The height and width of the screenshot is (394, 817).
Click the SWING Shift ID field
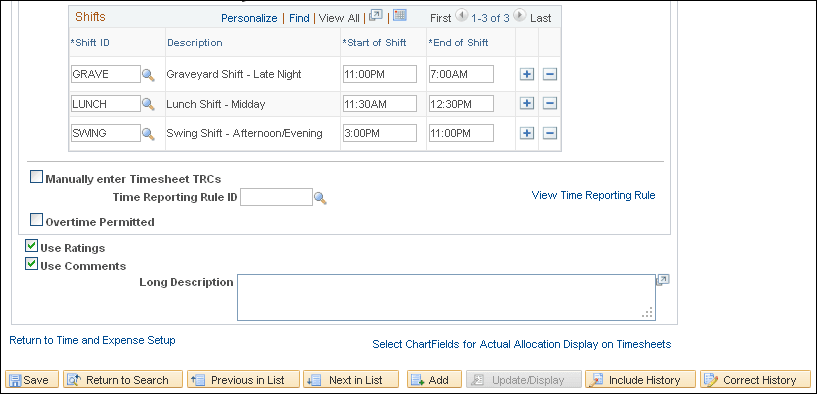106,133
